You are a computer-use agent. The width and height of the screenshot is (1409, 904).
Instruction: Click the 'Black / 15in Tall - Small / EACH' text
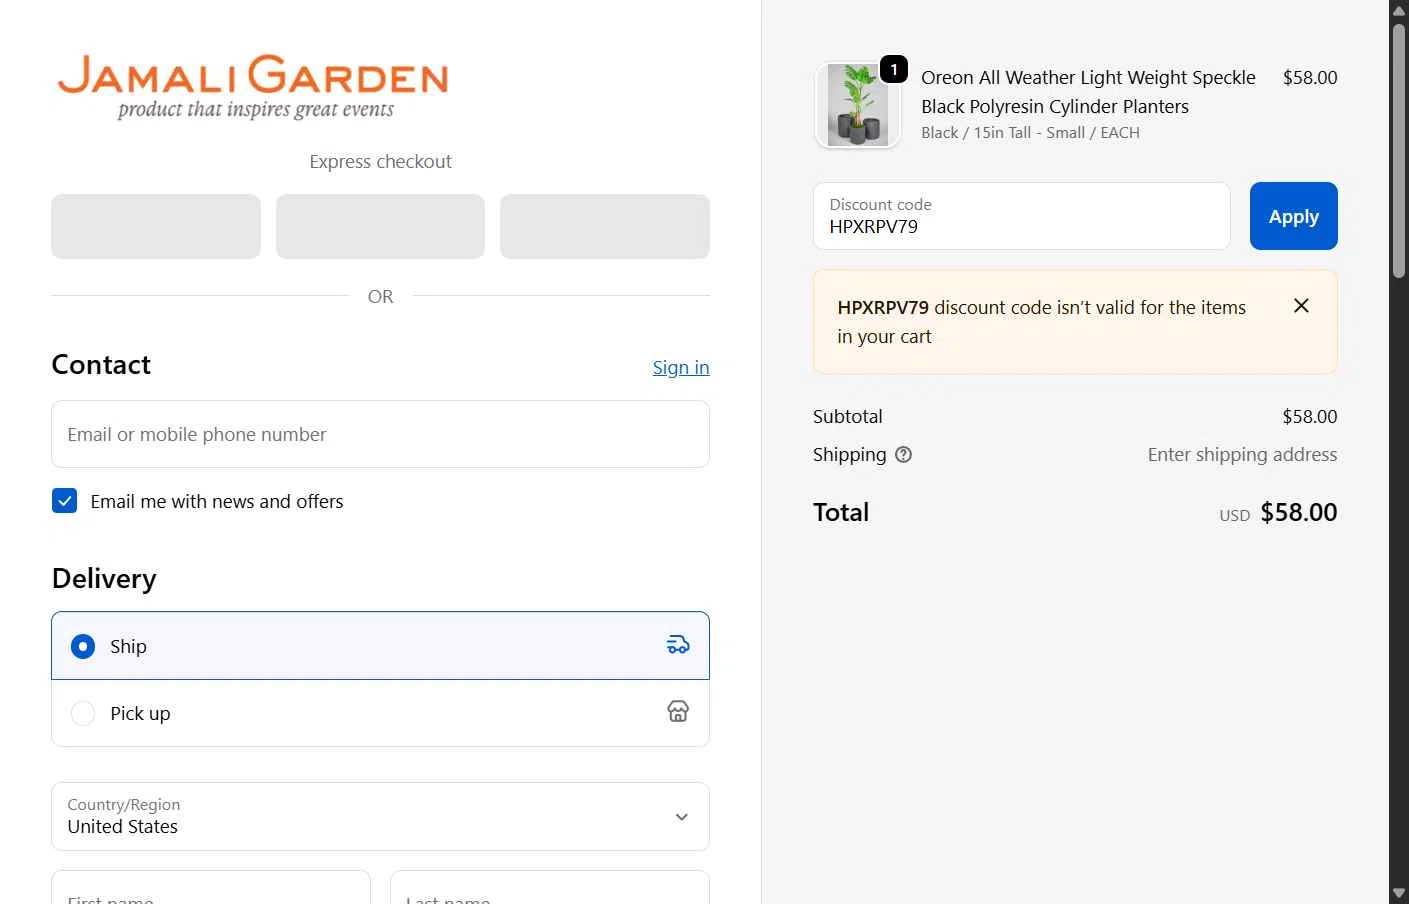[1030, 133]
